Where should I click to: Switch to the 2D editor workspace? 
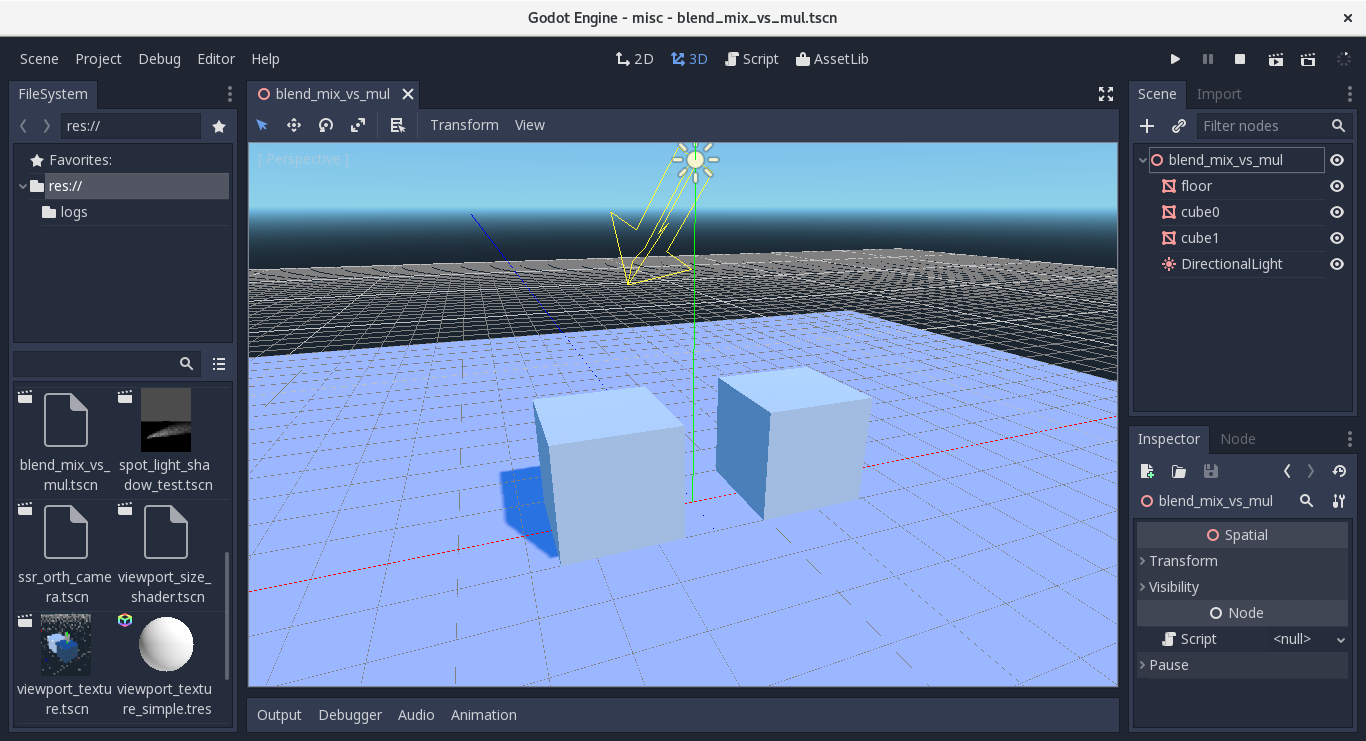[634, 59]
